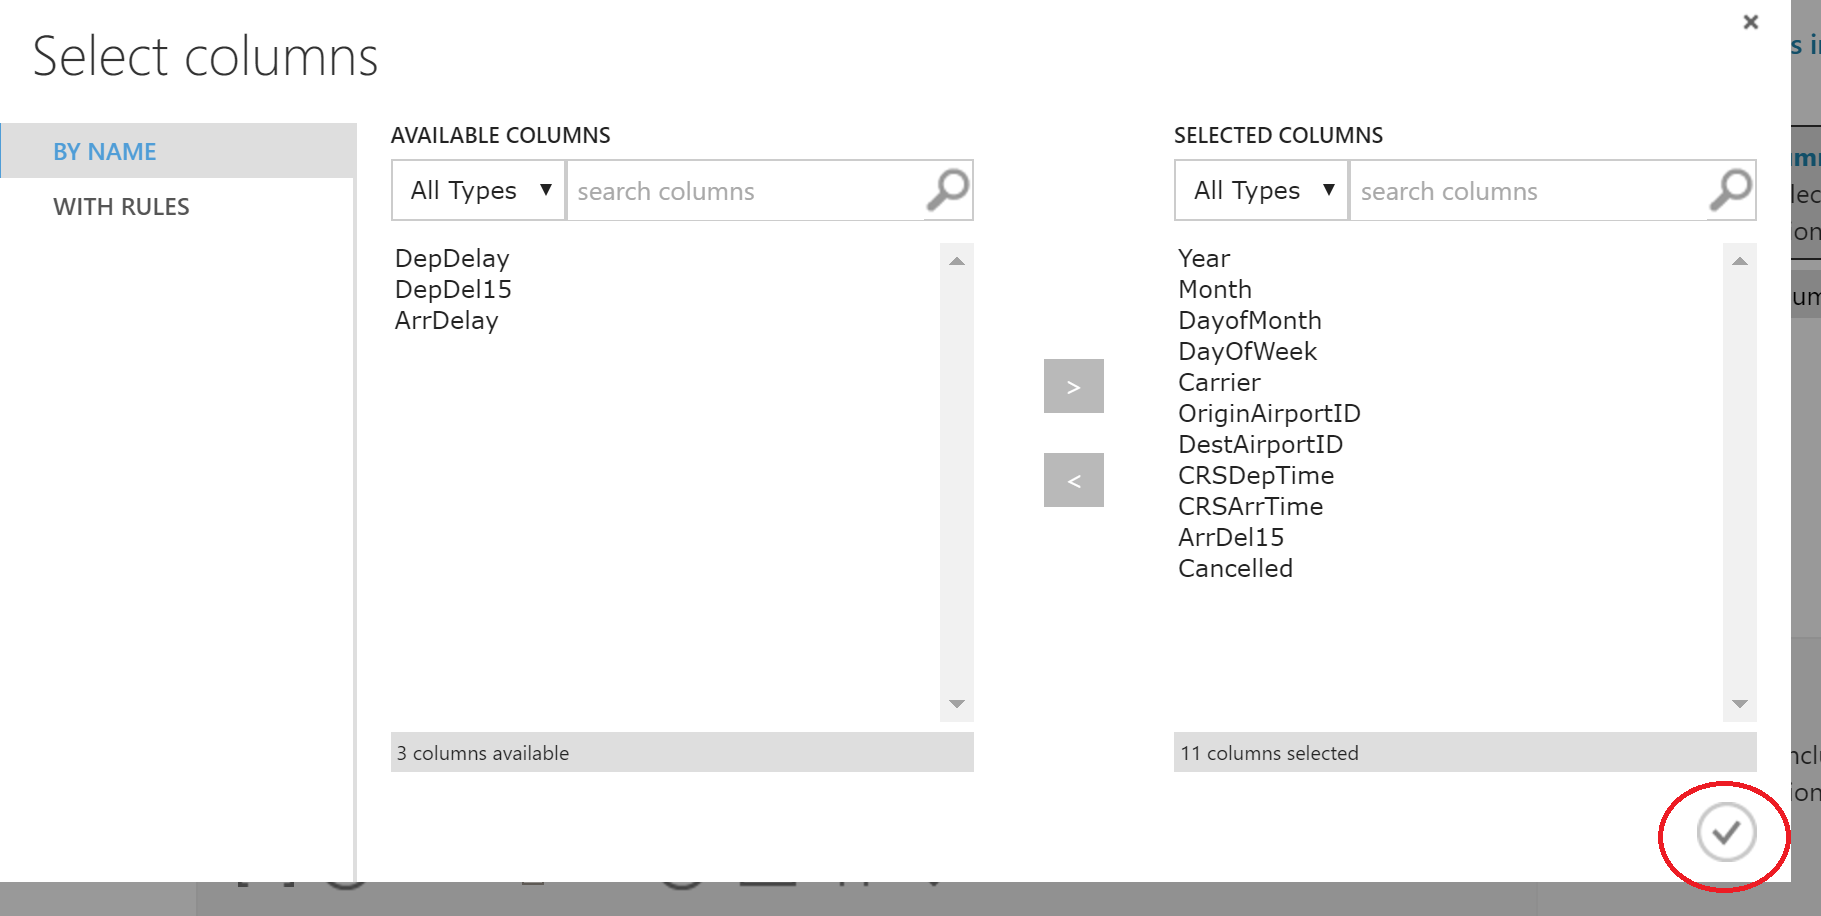This screenshot has height=916, width=1821.
Task: Close the Select columns dialog
Action: click(1750, 22)
